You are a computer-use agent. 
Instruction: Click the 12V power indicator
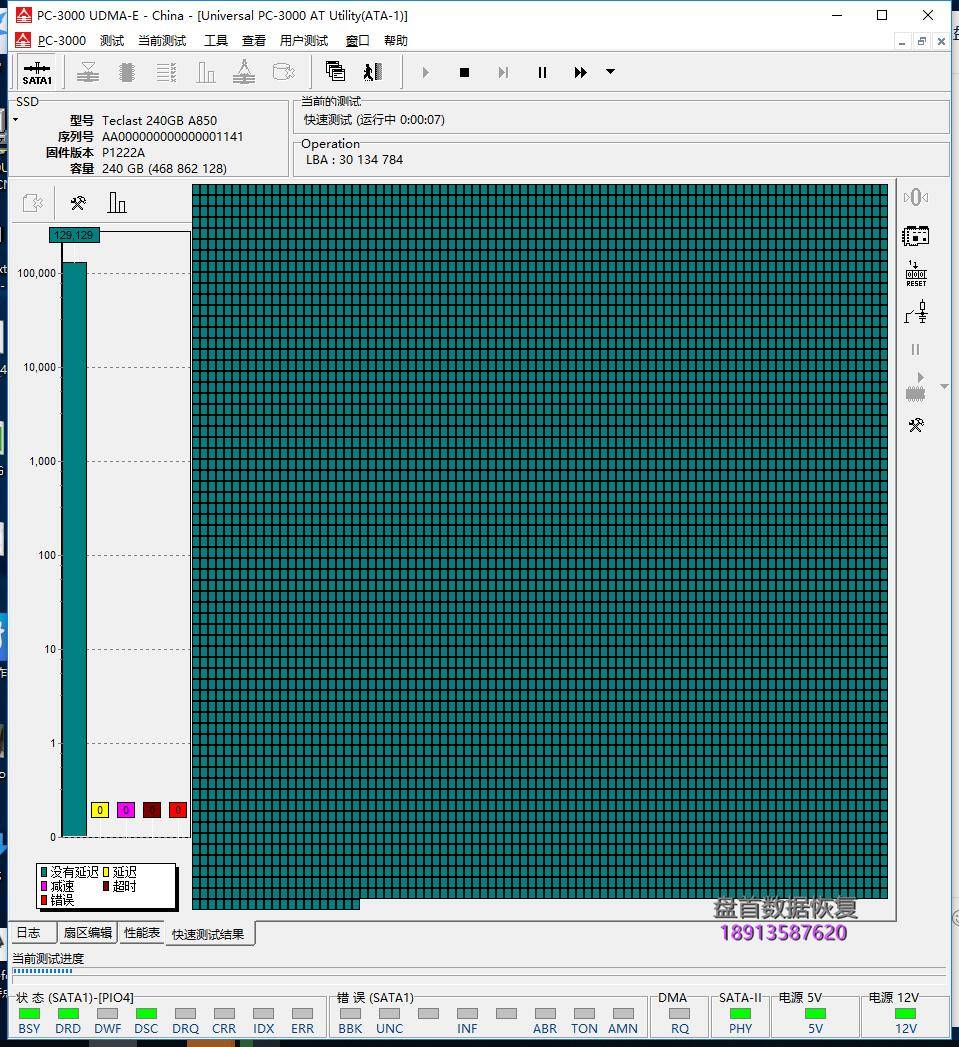(905, 1014)
